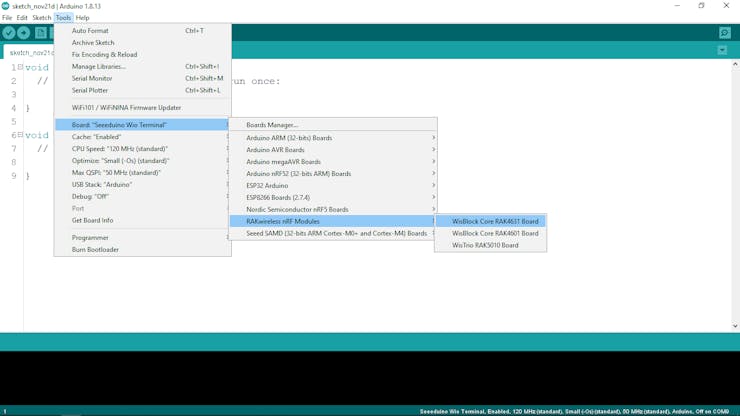Expand Cache: Enabled submenu
Screen dimensions: 740x416
[143, 137]
